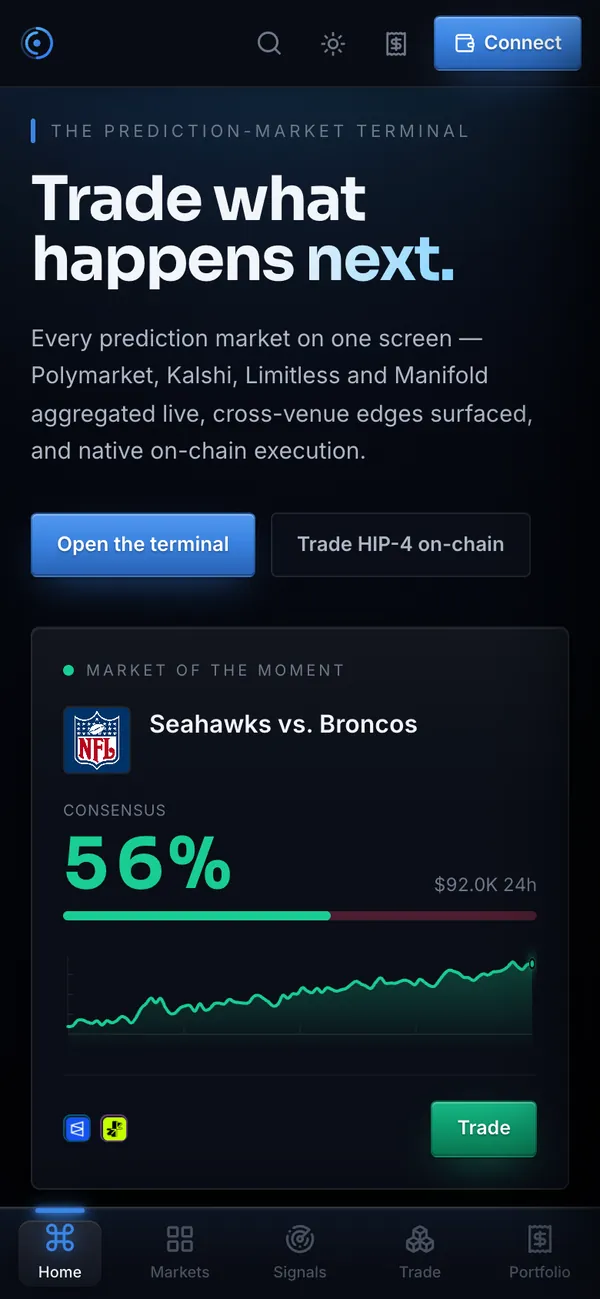Click the green Trade button in card

pyautogui.click(x=484, y=1128)
